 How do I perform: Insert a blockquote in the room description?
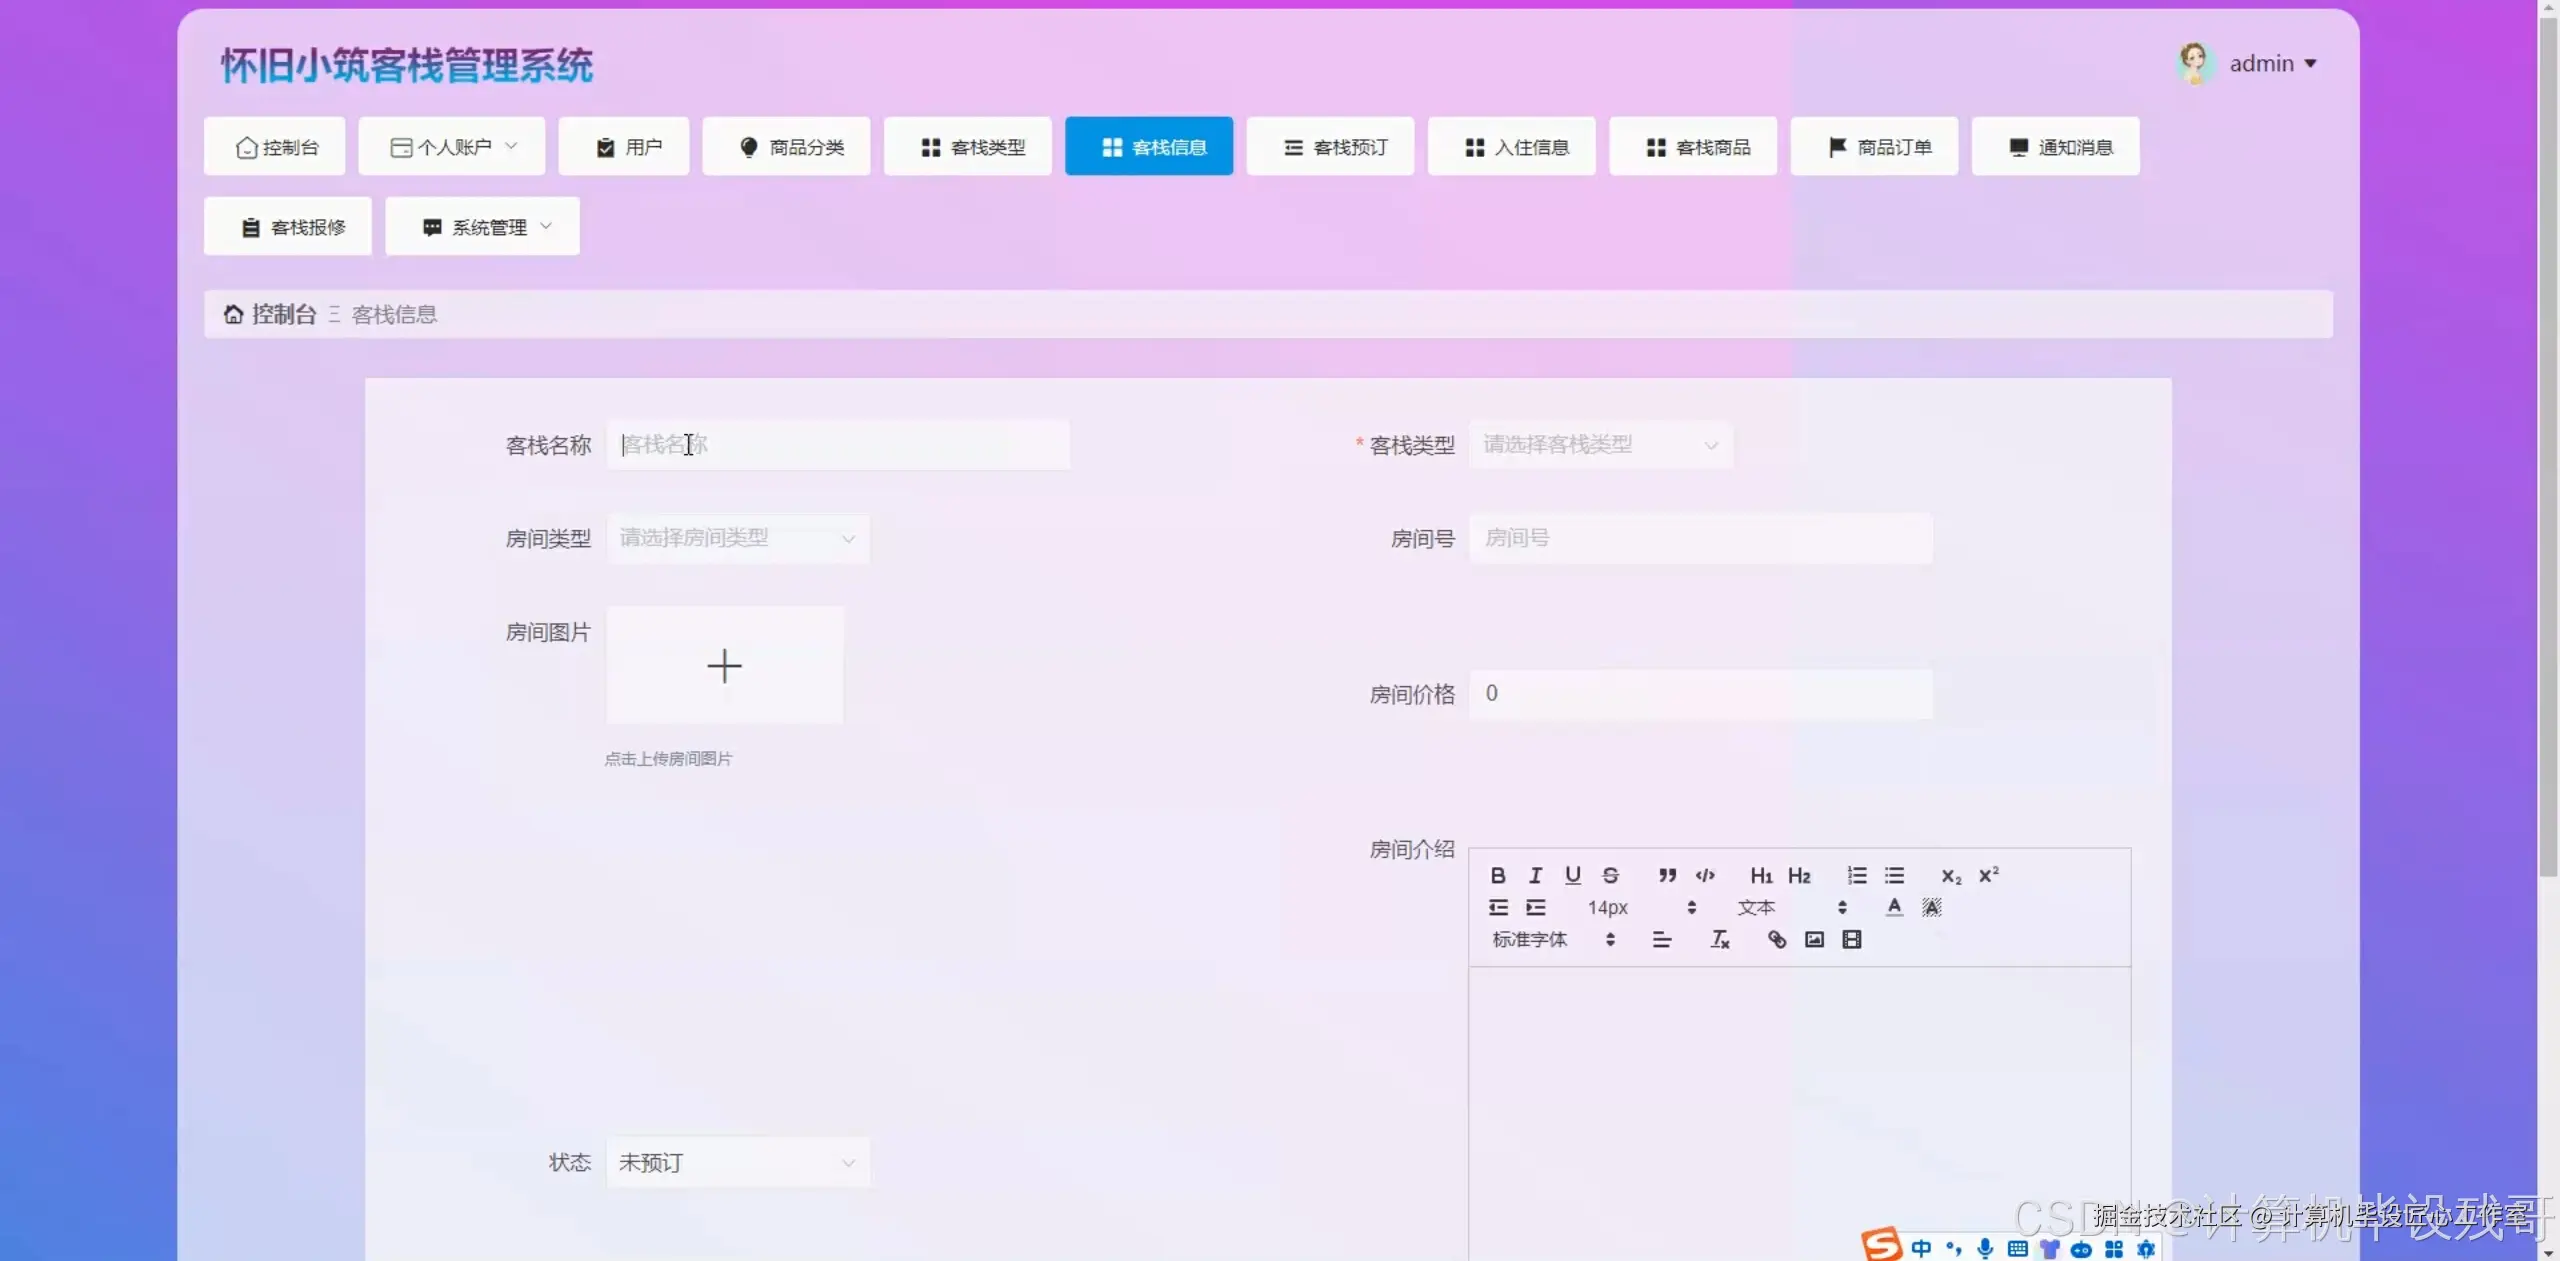pyautogui.click(x=1666, y=875)
